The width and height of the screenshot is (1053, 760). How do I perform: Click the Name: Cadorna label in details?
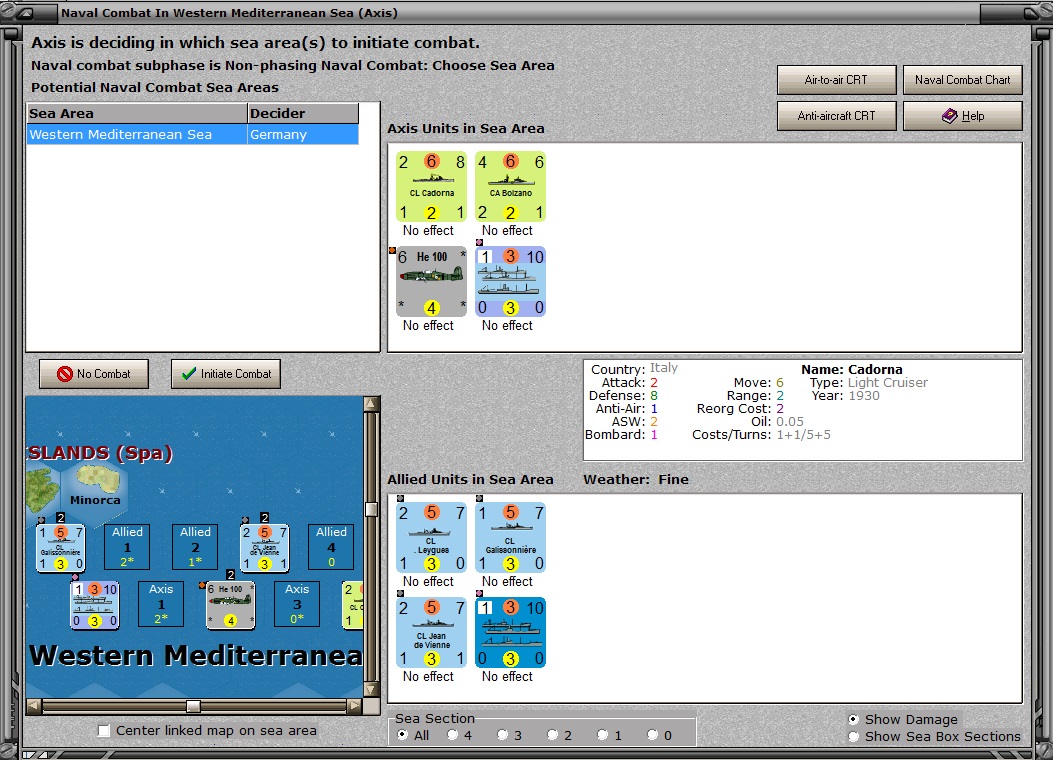(852, 369)
